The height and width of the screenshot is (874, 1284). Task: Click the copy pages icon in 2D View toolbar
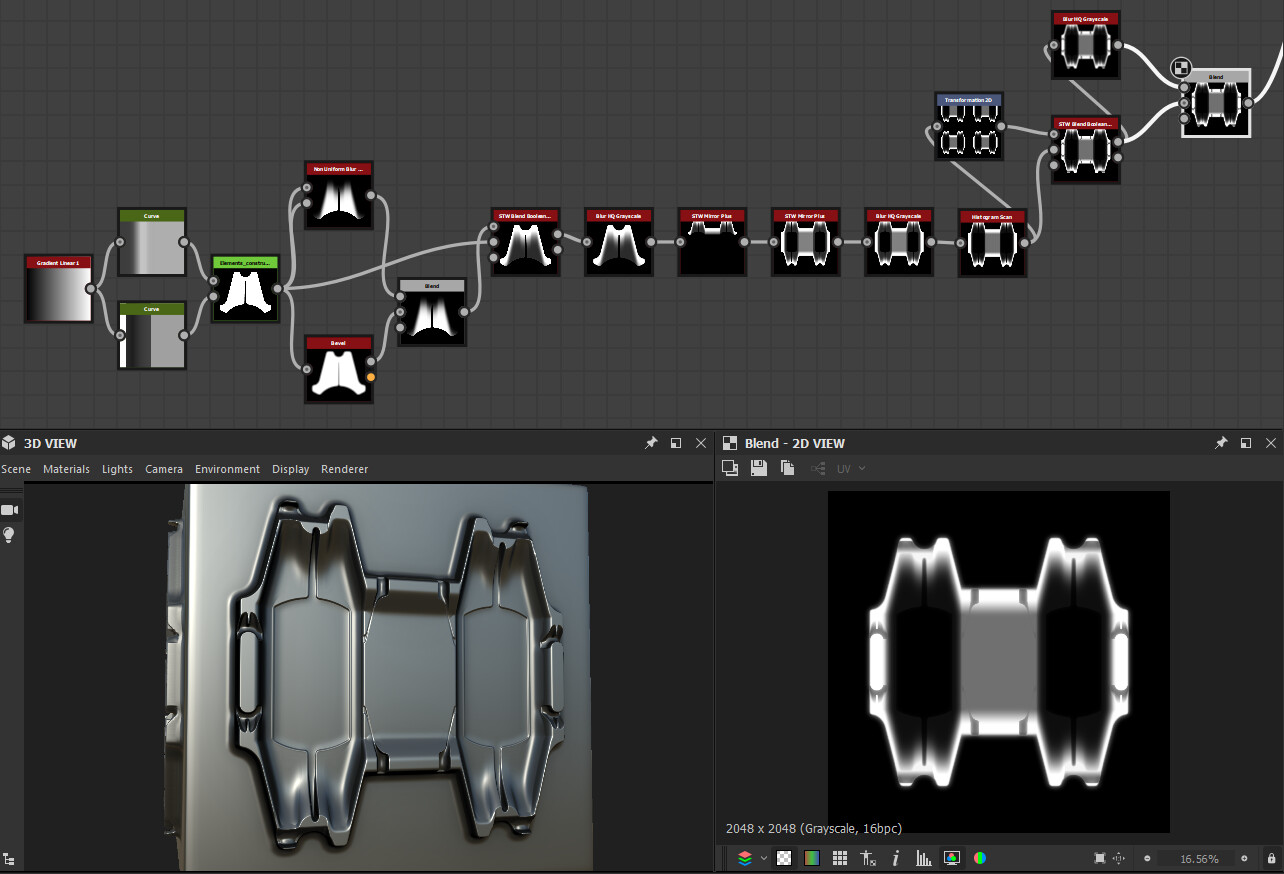coord(788,468)
